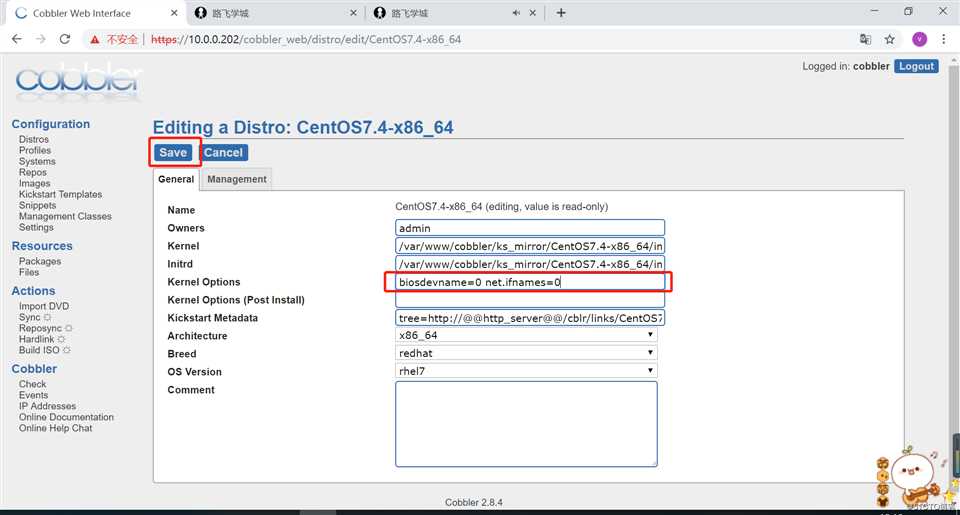Open Kickstart Templates link
This screenshot has width=960, height=515.
60,194
